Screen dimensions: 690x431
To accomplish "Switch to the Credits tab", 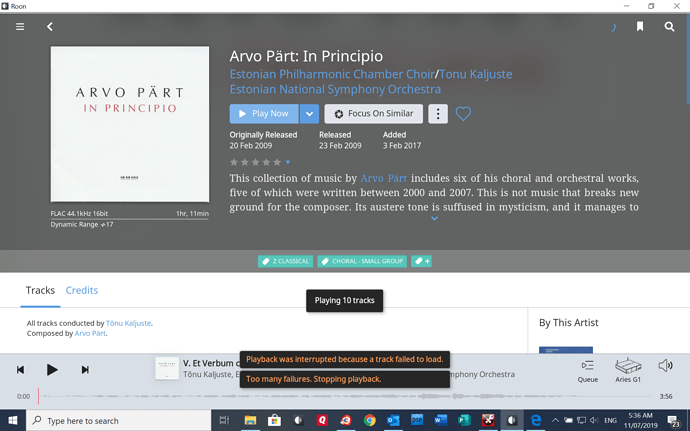I will coord(82,290).
